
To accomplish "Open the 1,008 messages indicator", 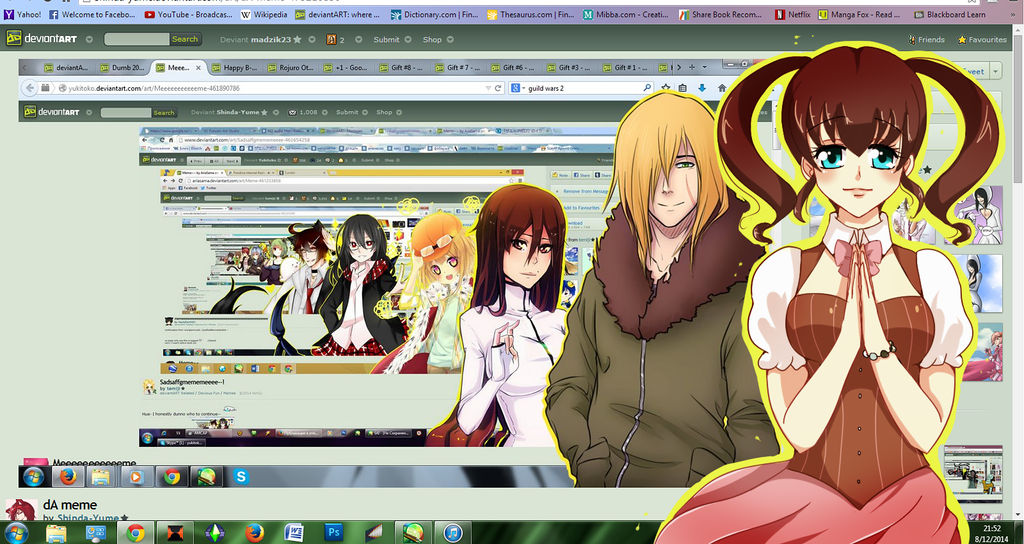I will pos(302,112).
